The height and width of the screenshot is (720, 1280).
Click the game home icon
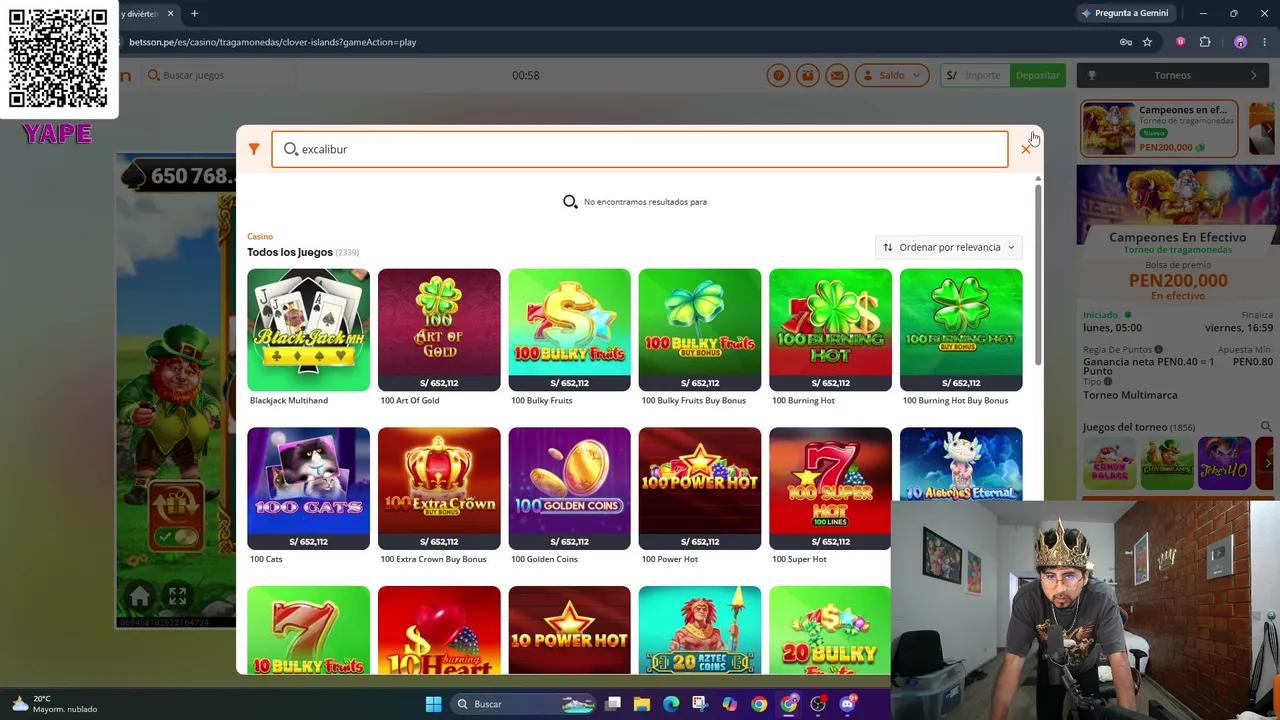point(140,596)
